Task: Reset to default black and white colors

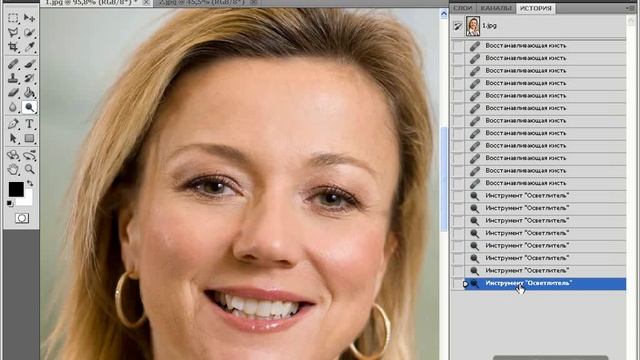Action: point(10,203)
